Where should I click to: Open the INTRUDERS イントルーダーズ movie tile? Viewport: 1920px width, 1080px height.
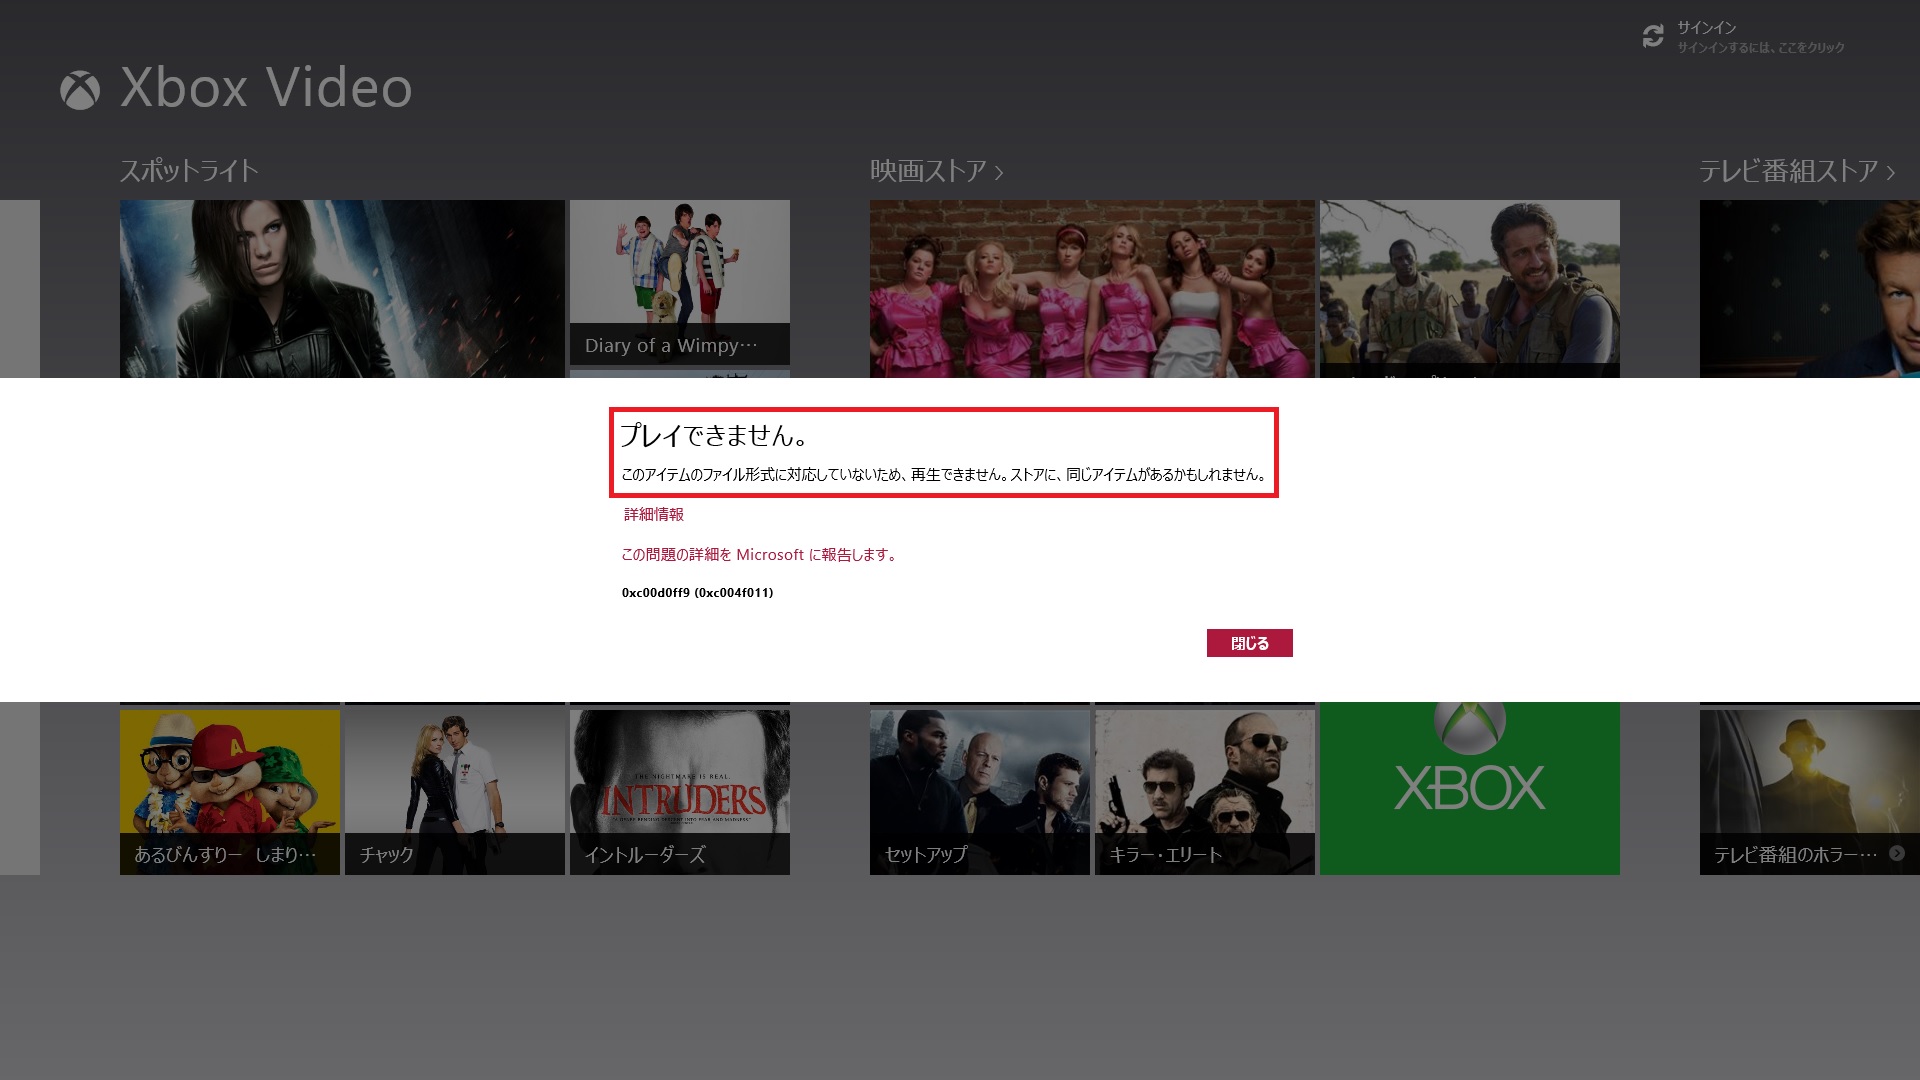[x=679, y=790]
